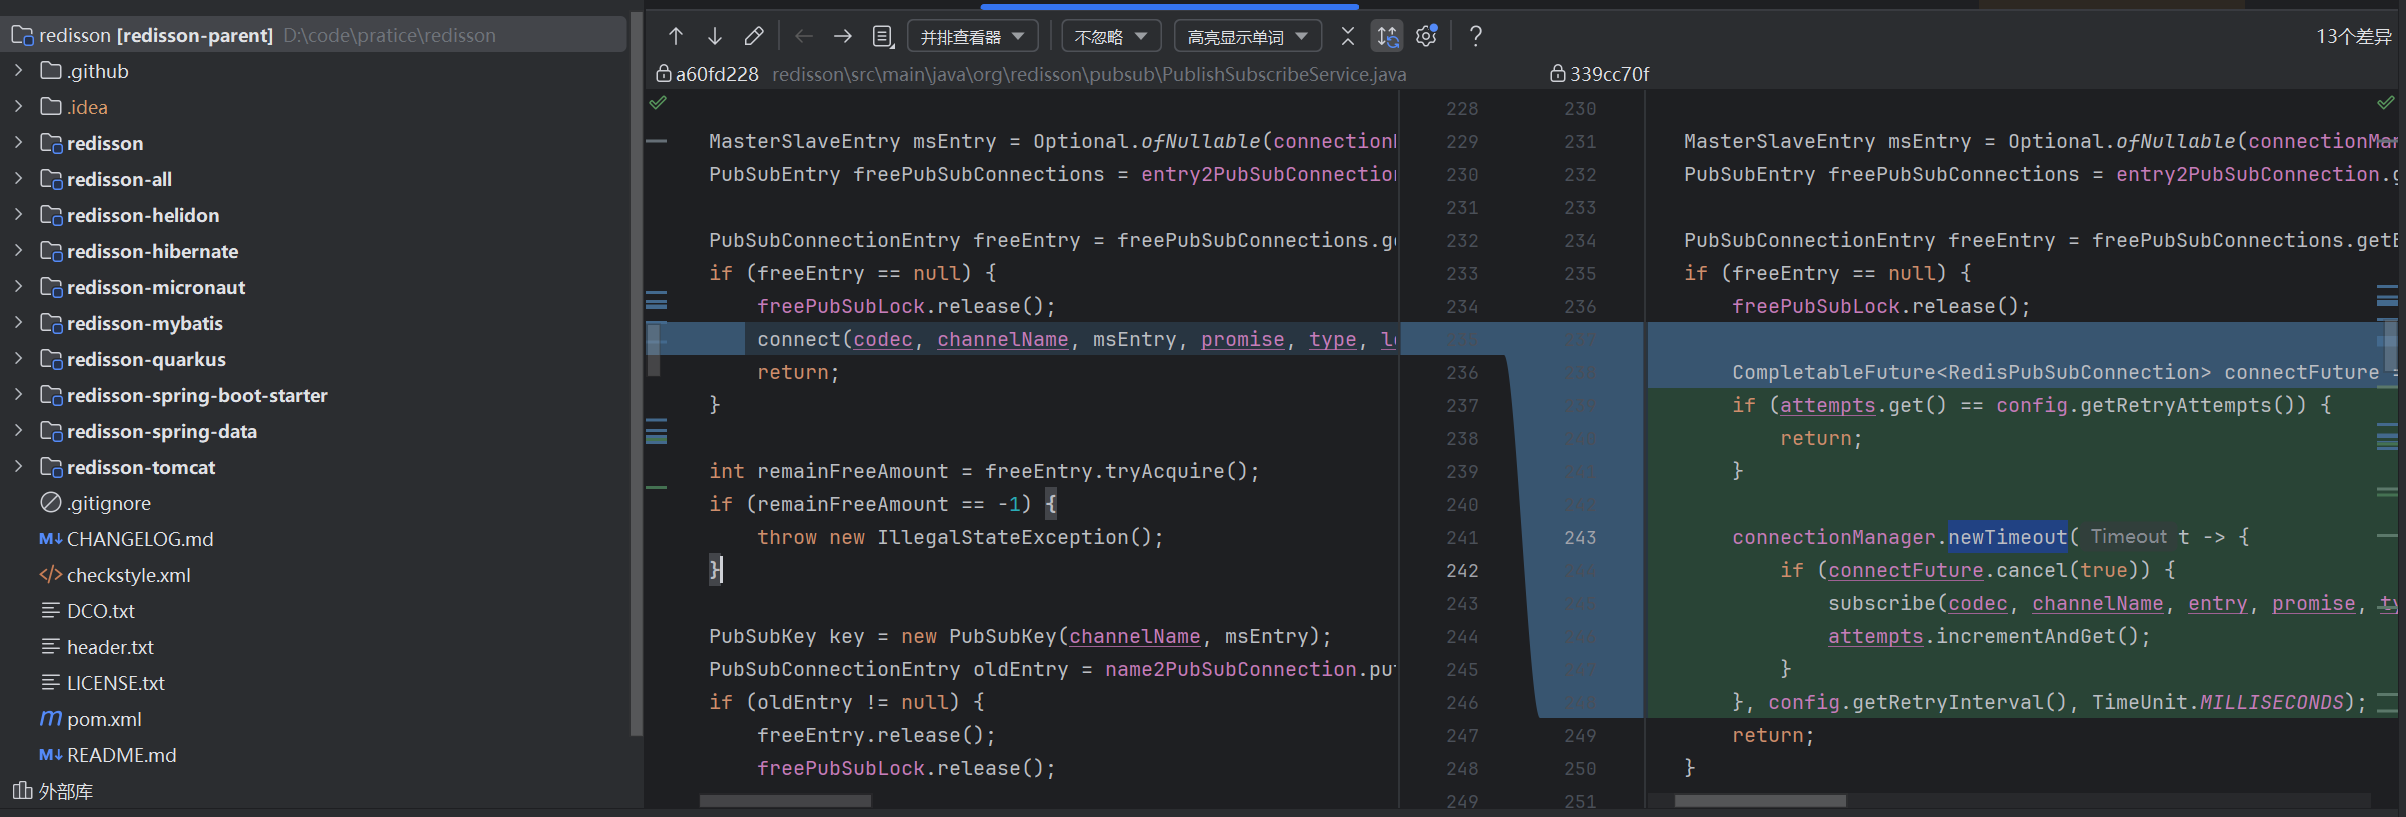Compare next file with right arrow
The image size is (2406, 817).
[x=843, y=36]
